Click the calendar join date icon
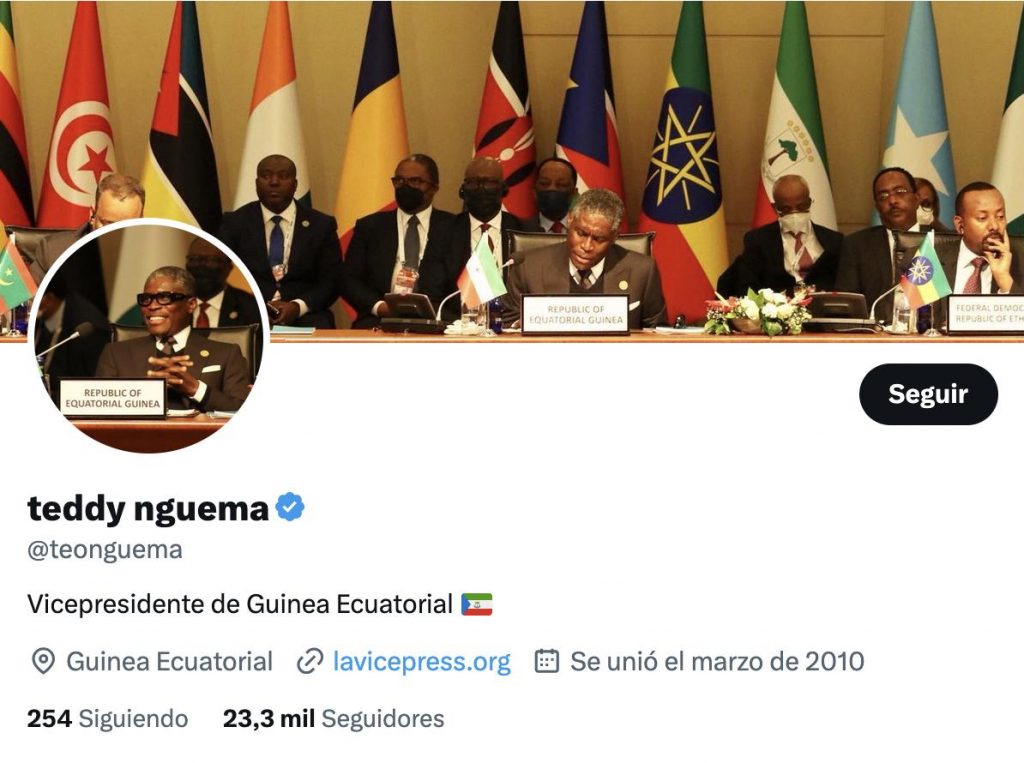This screenshot has width=1024, height=763. point(547,661)
